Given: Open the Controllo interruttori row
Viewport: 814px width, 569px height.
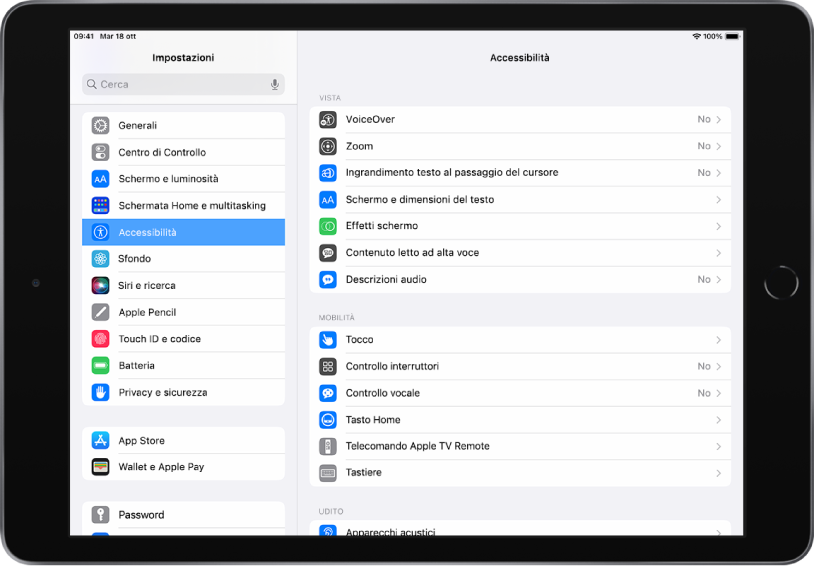Looking at the screenshot, I should 520,367.
